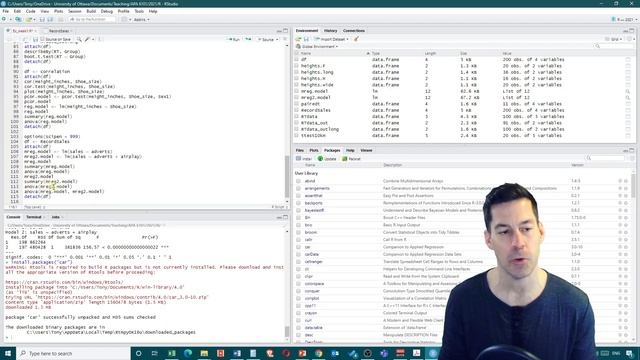Screen dimensions: 640x360
Task: Open the project menu dropdown at top right
Action: coord(624,19)
